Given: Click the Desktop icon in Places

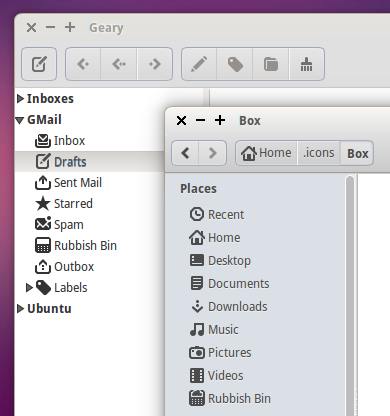Looking at the screenshot, I should point(197,260).
